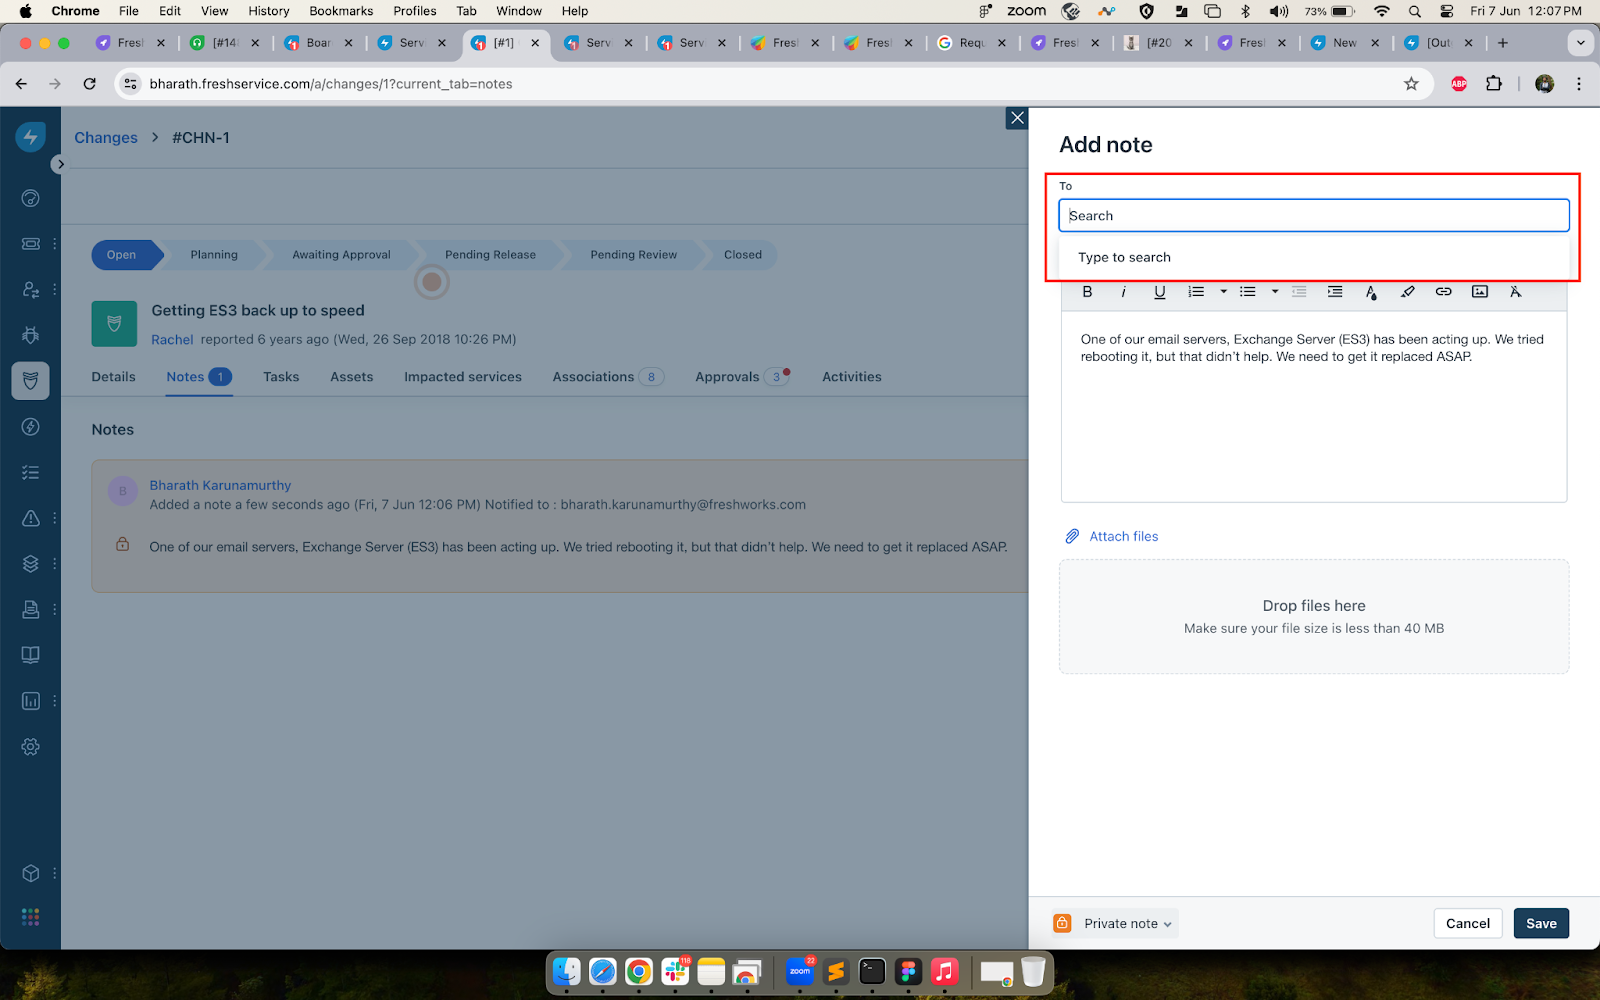Viewport: 1600px width, 1000px height.
Task: Open the Assets layers icon in sidebar
Action: coord(31,564)
